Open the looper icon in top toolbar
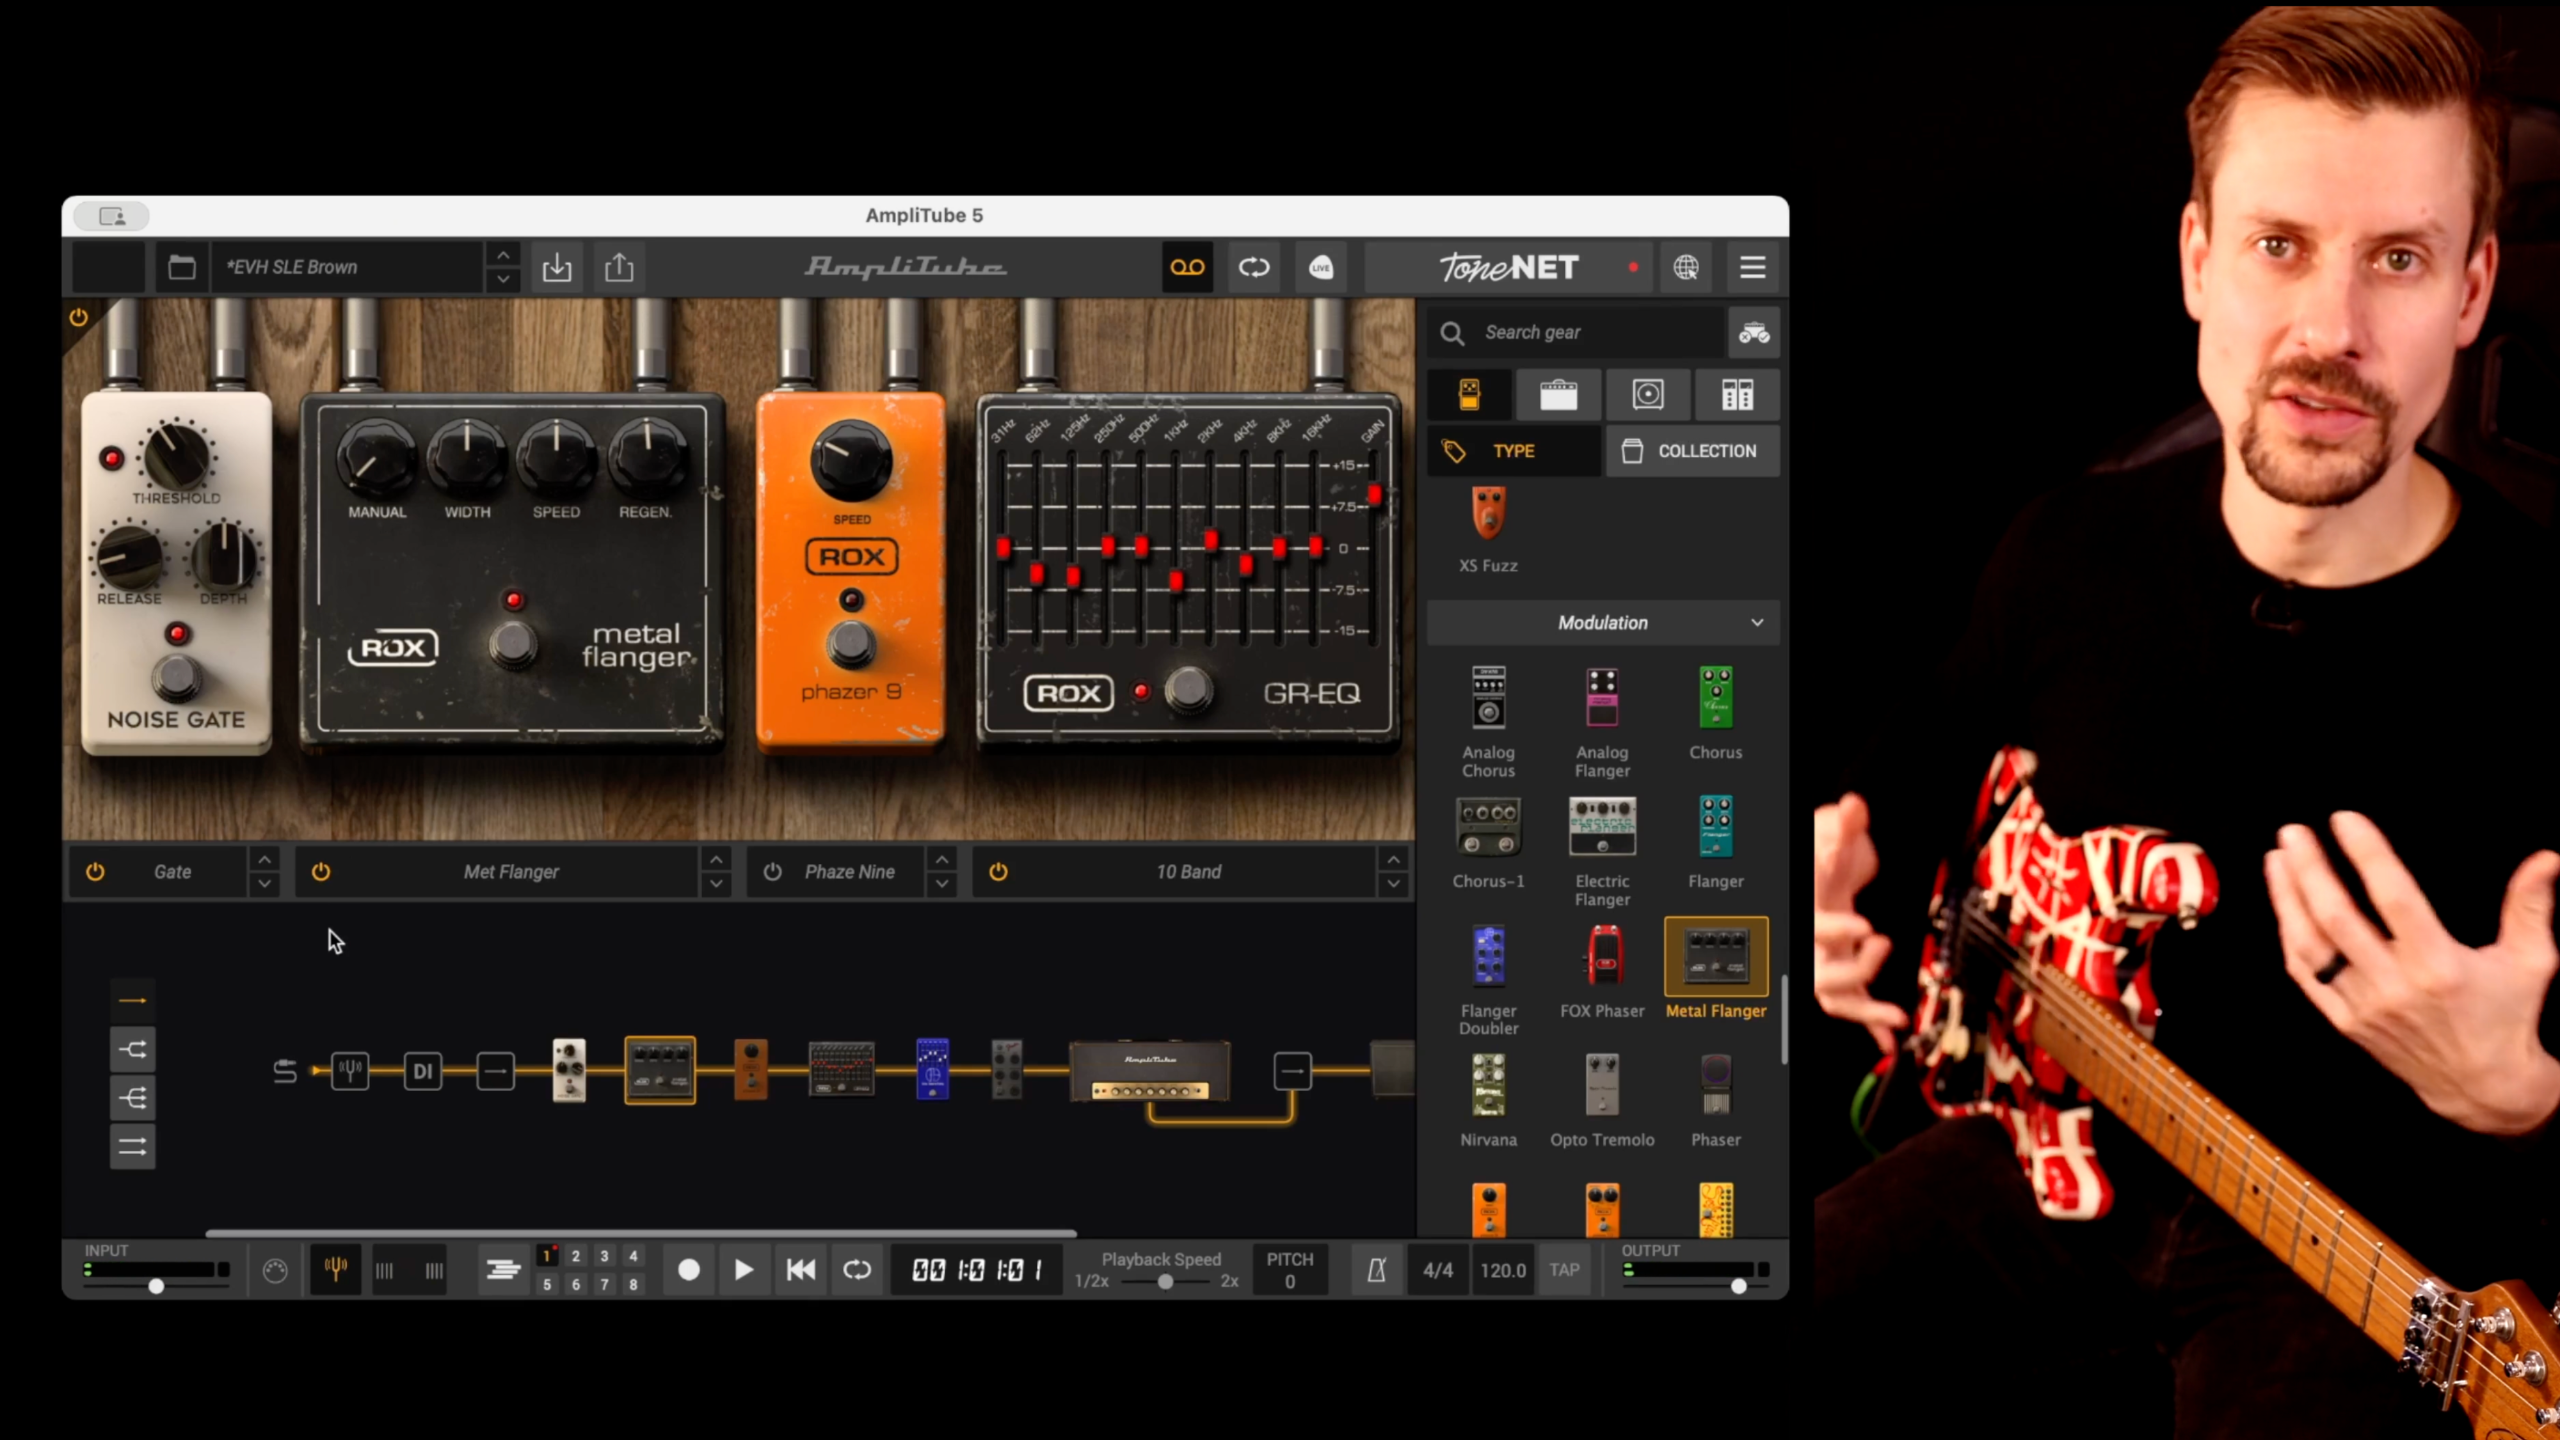Image resolution: width=2560 pixels, height=1440 pixels. coord(1253,267)
